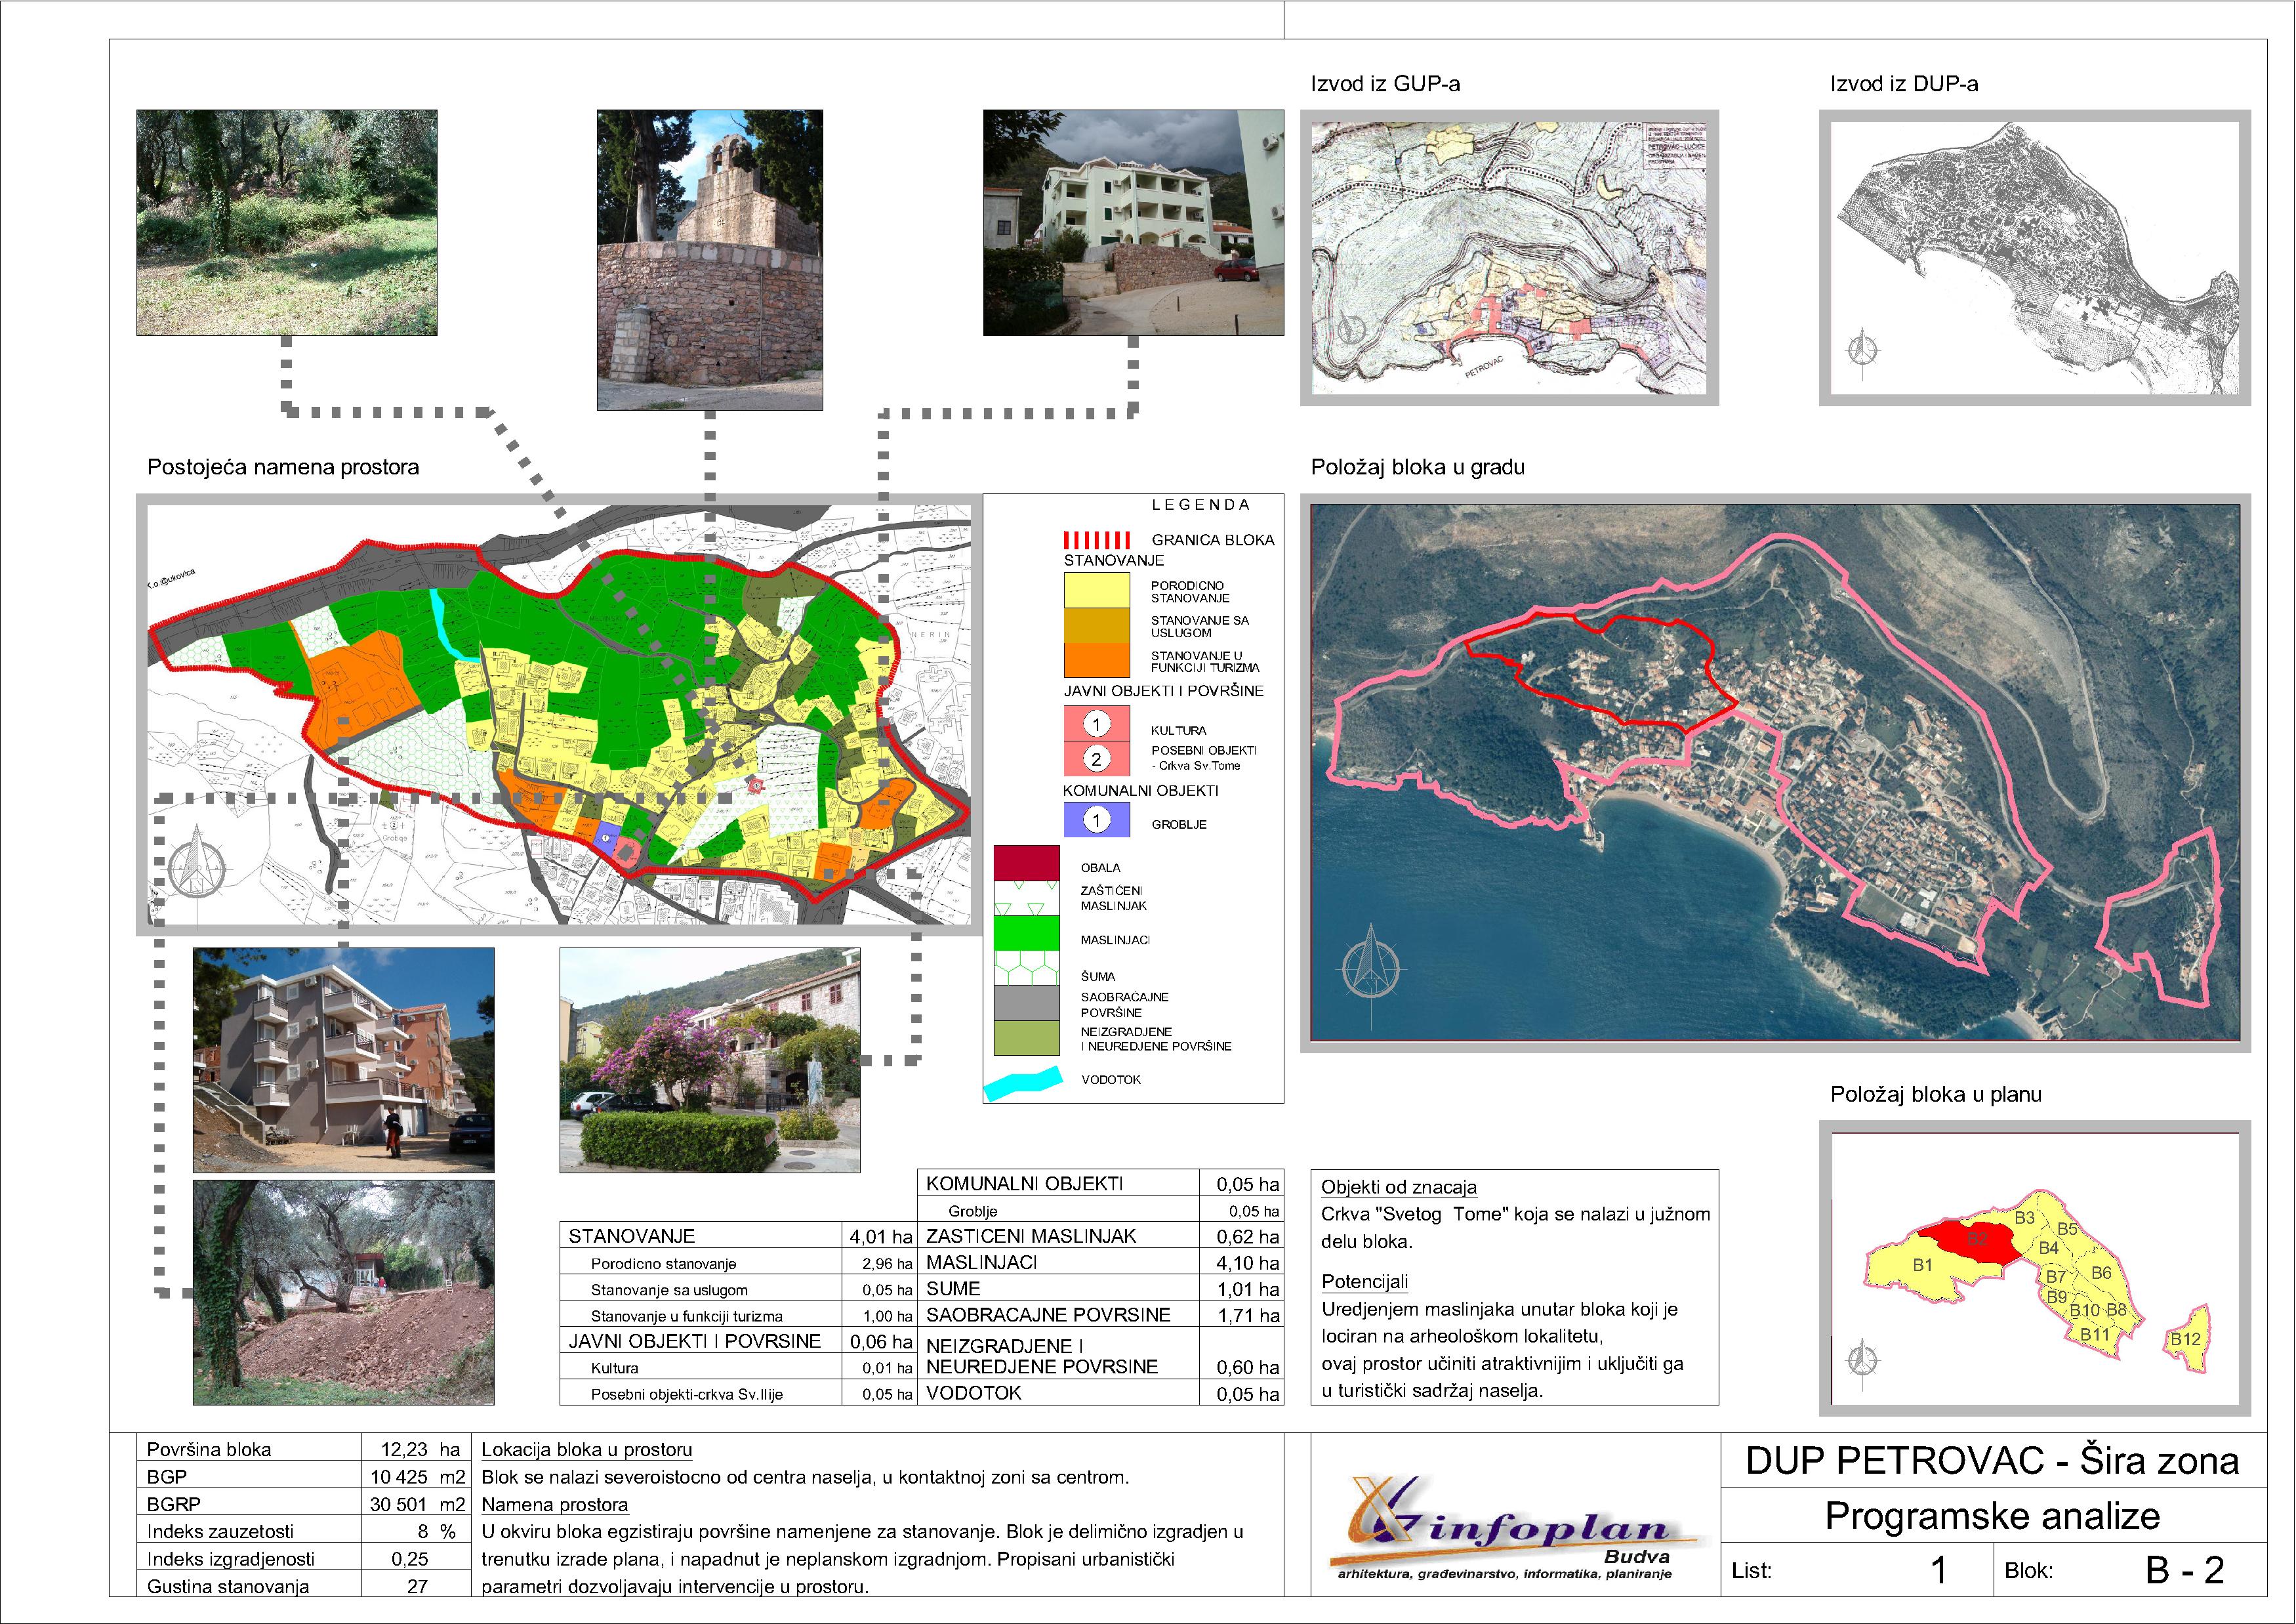Click the SAOBRACAJNE POVRSINE value '1,71 ha'
The image size is (2296, 1624).
tap(1248, 1316)
